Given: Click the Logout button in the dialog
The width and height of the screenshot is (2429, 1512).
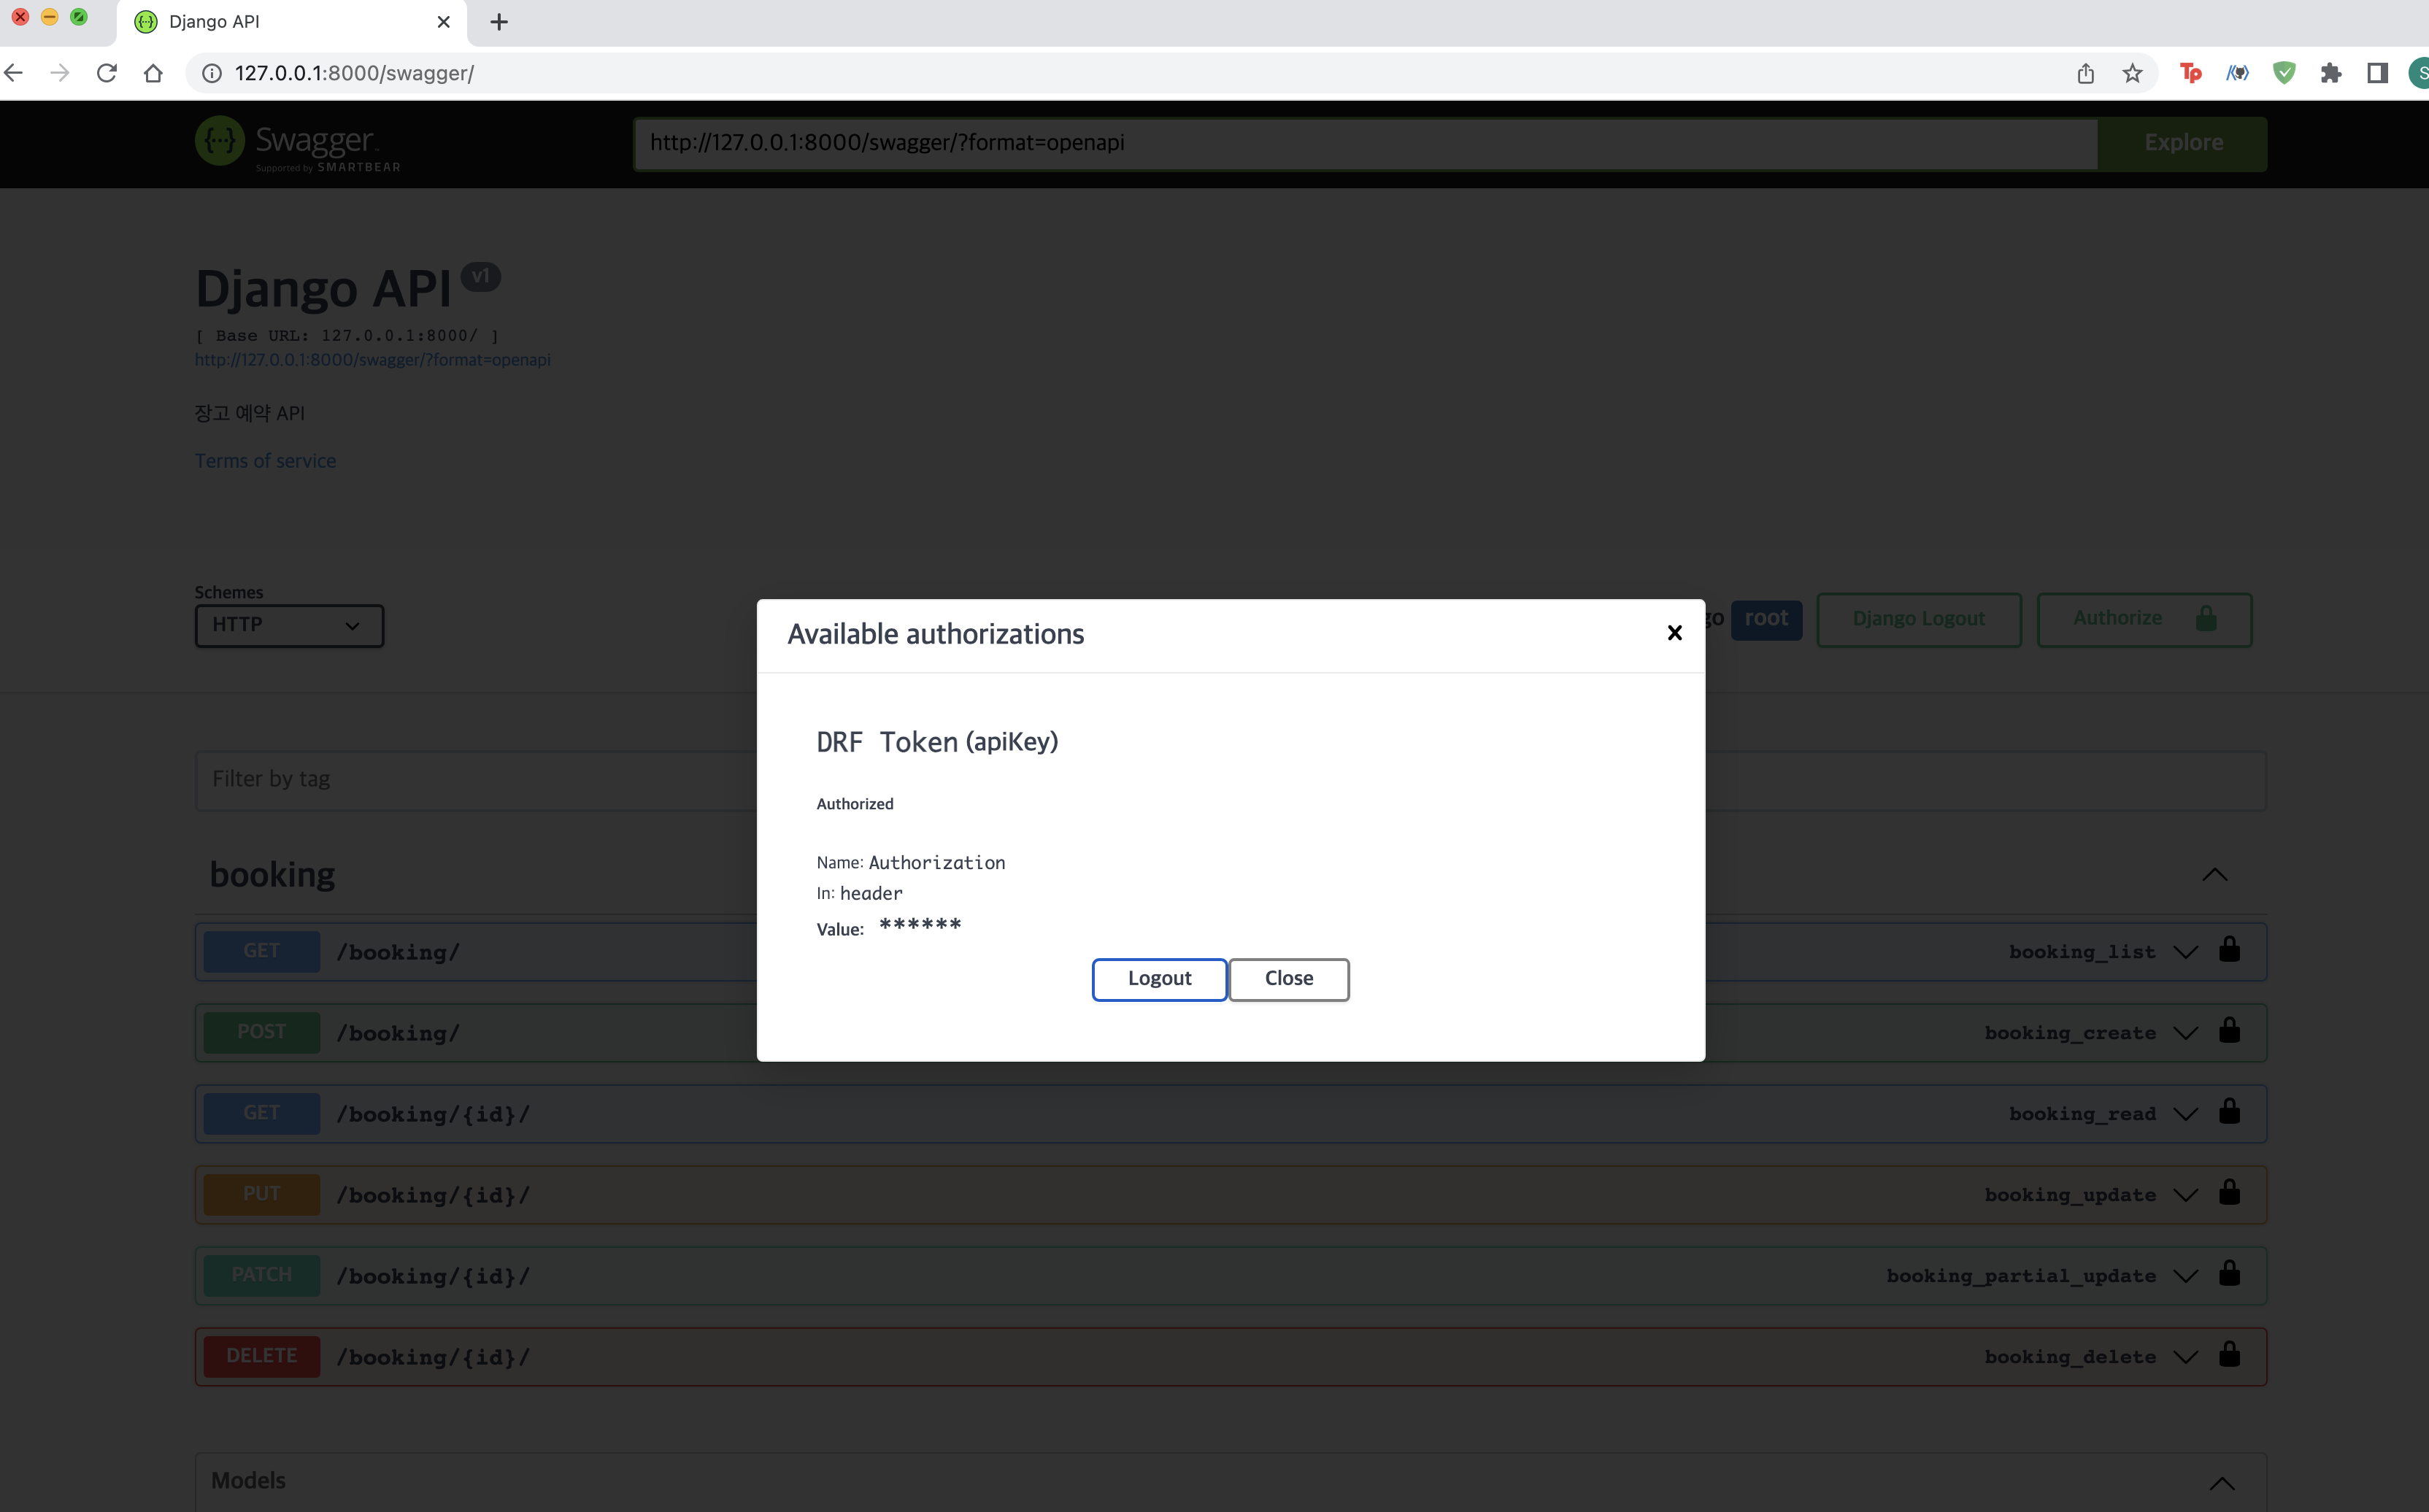Looking at the screenshot, I should click(1159, 978).
